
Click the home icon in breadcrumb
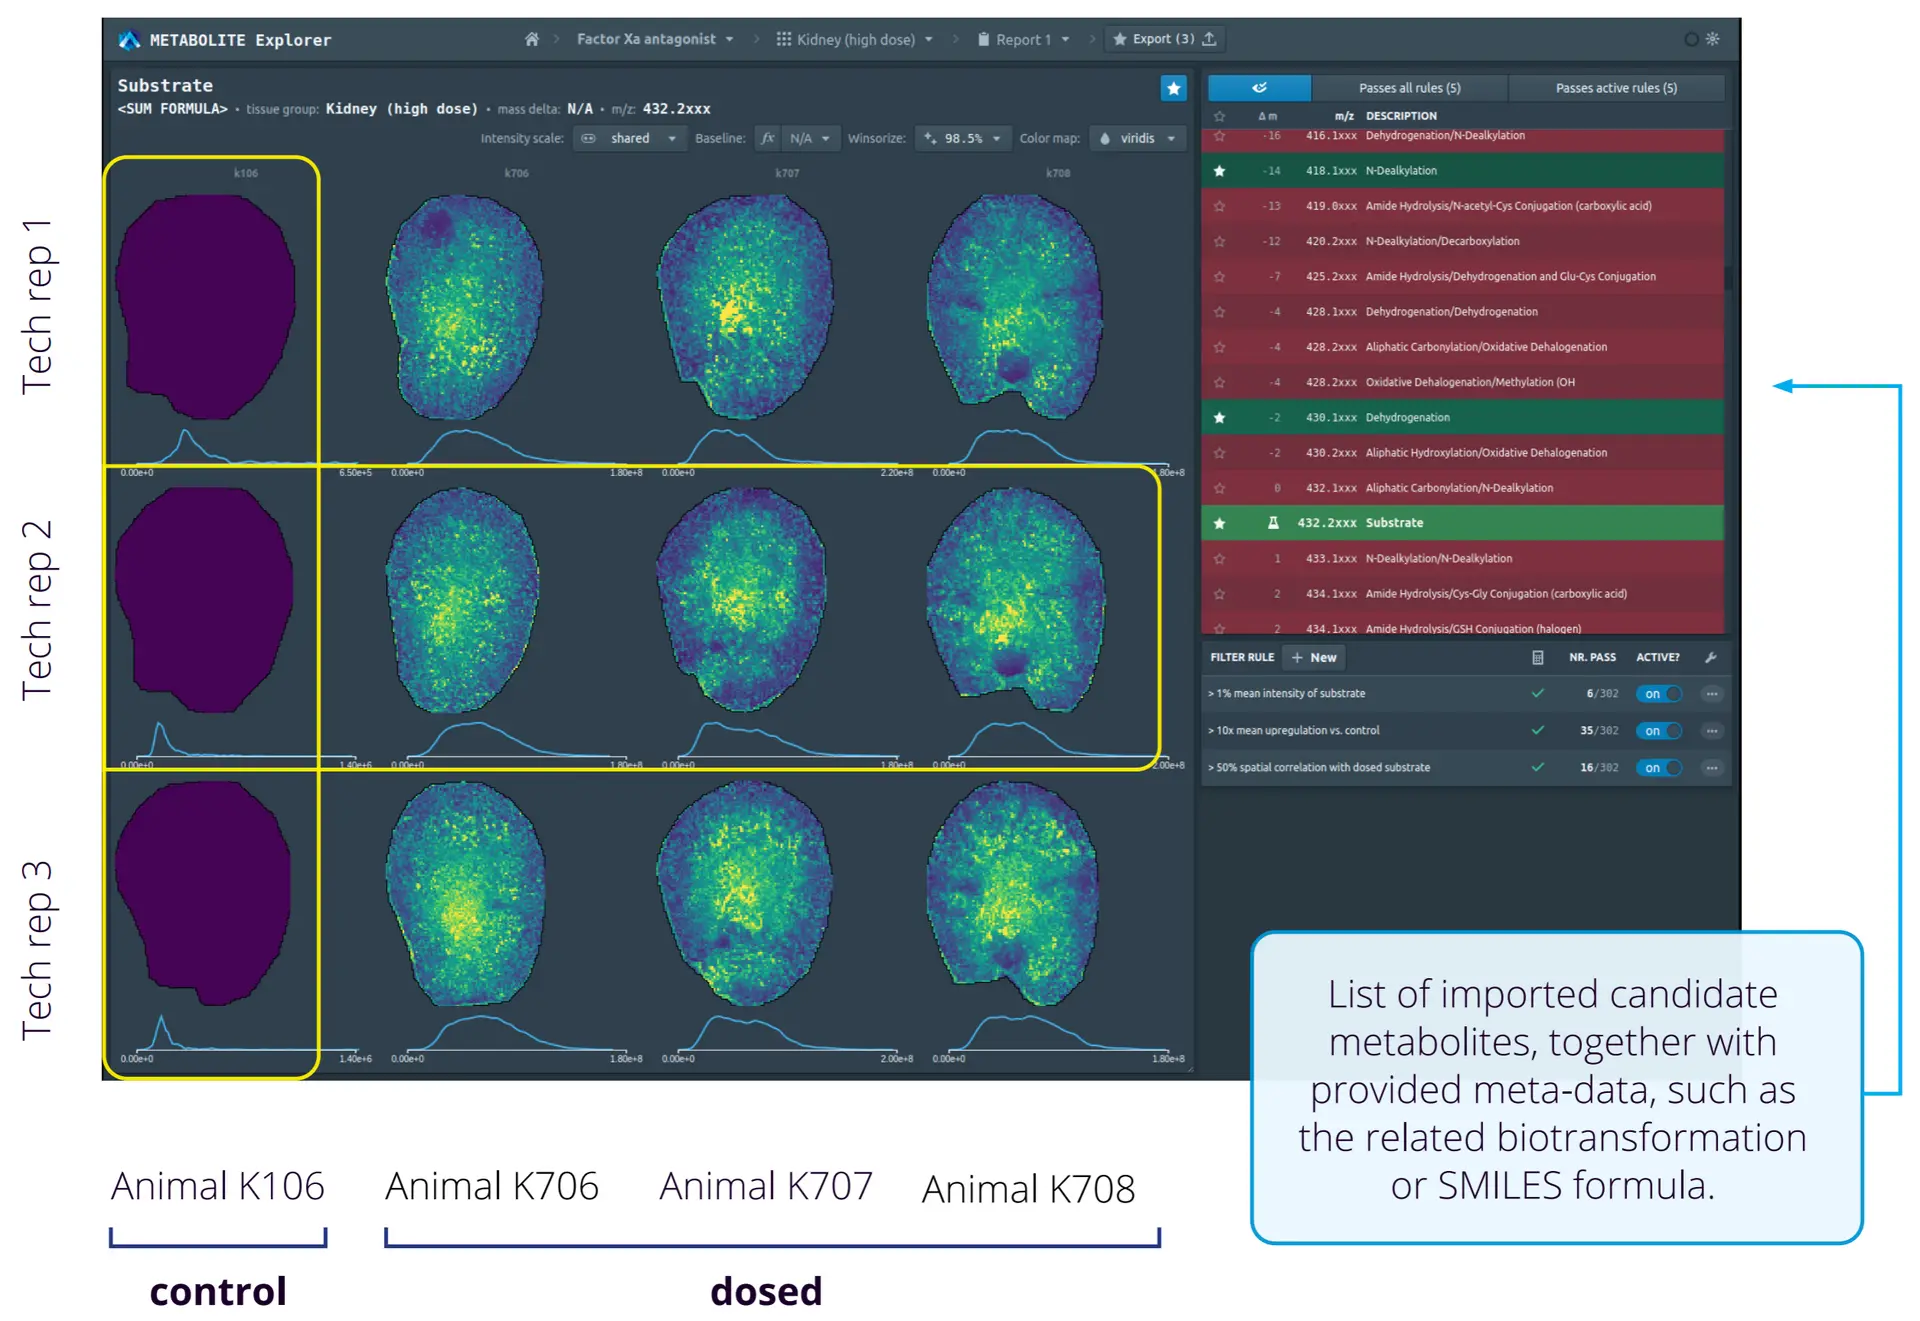531,39
